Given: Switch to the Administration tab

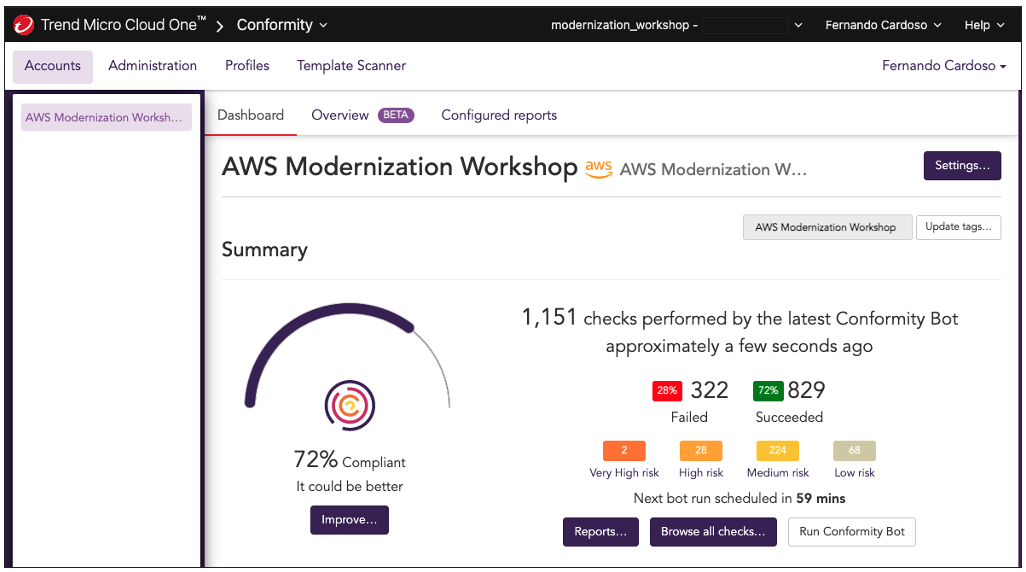Looking at the screenshot, I should click(152, 65).
